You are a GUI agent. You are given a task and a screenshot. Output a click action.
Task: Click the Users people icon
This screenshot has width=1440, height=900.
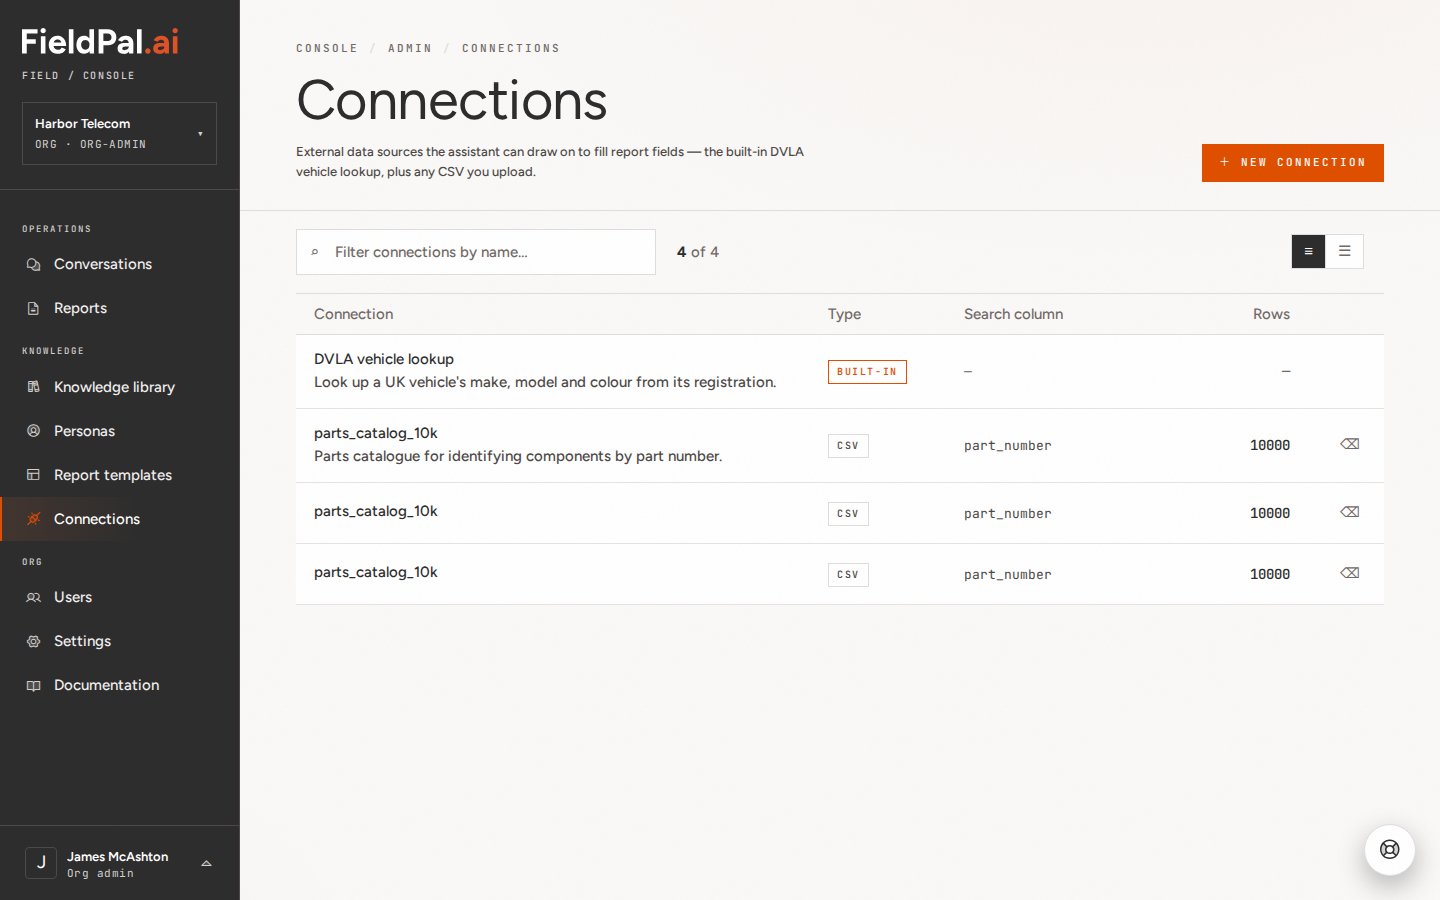[33, 597]
